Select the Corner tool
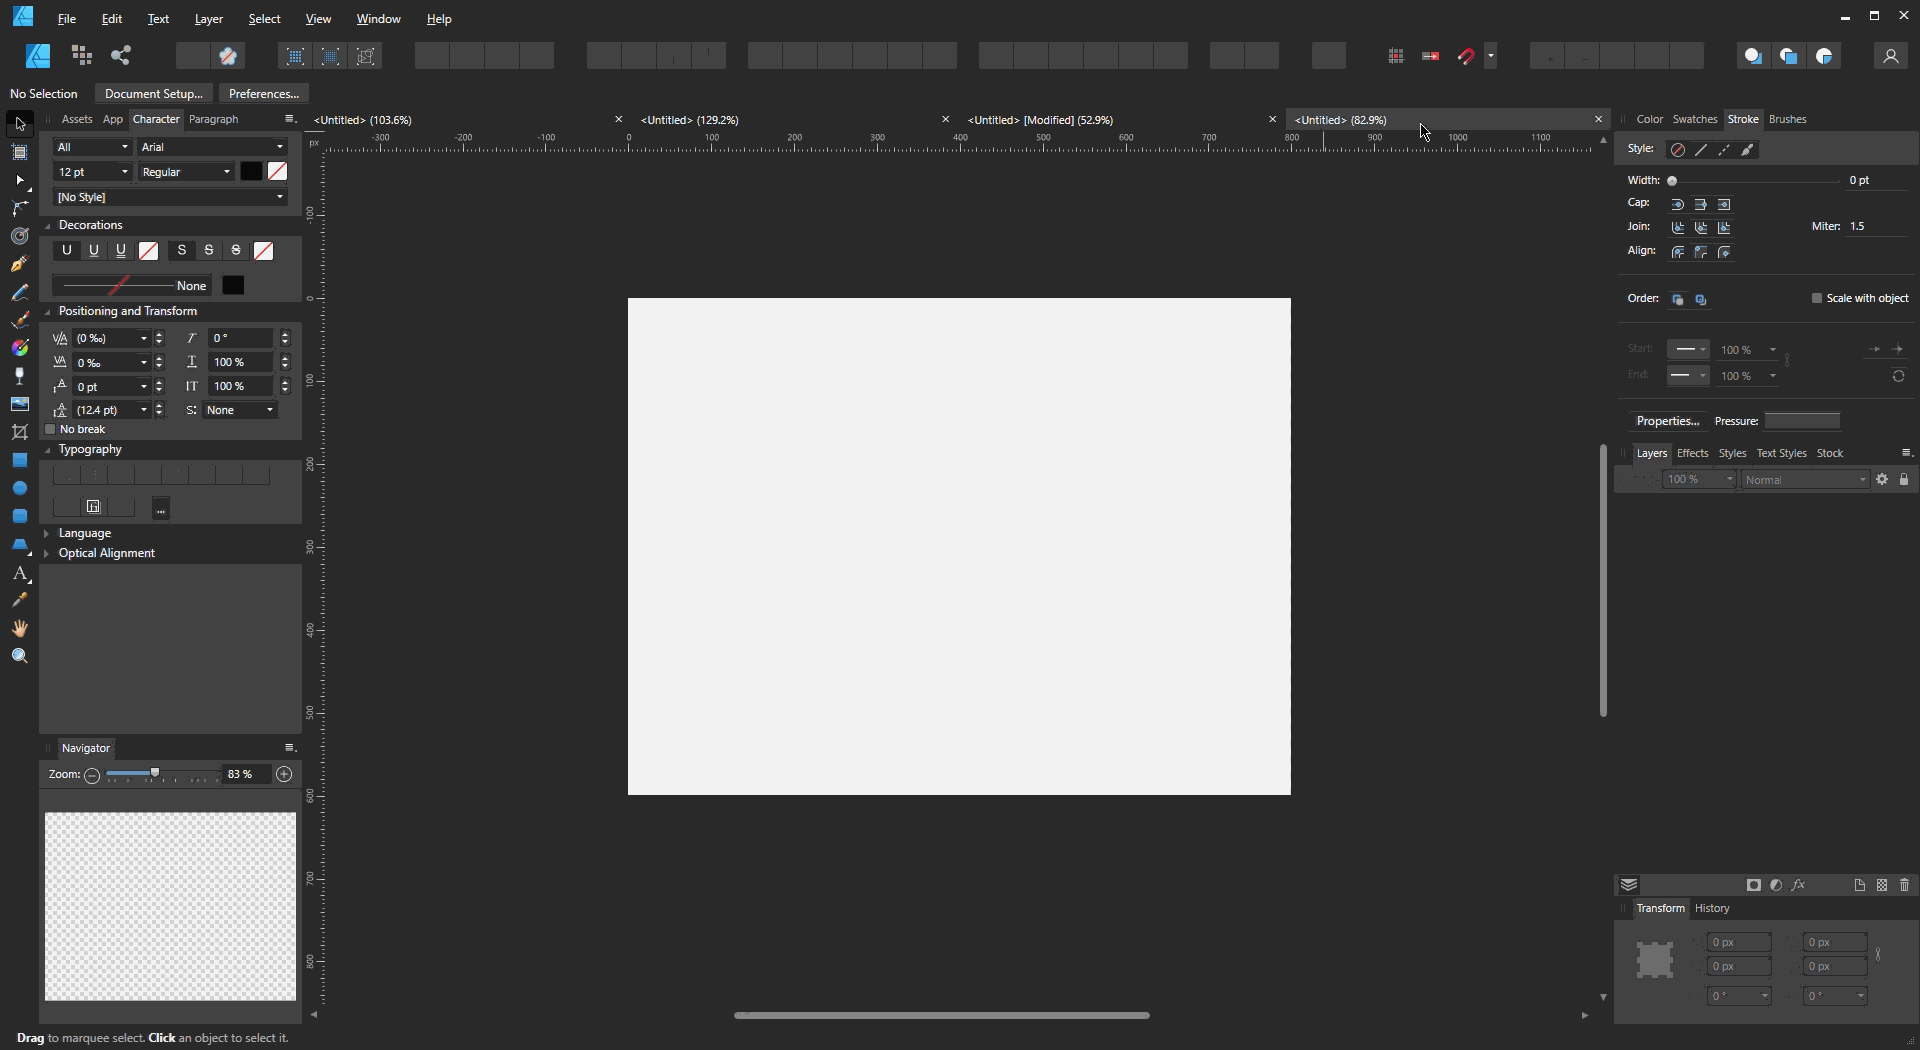The height and width of the screenshot is (1050, 1920). [x=20, y=209]
